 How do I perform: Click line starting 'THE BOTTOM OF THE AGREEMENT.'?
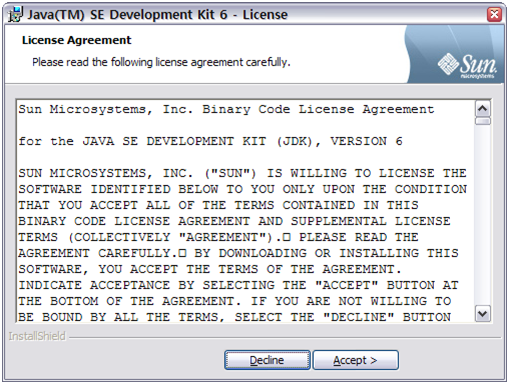point(234,301)
